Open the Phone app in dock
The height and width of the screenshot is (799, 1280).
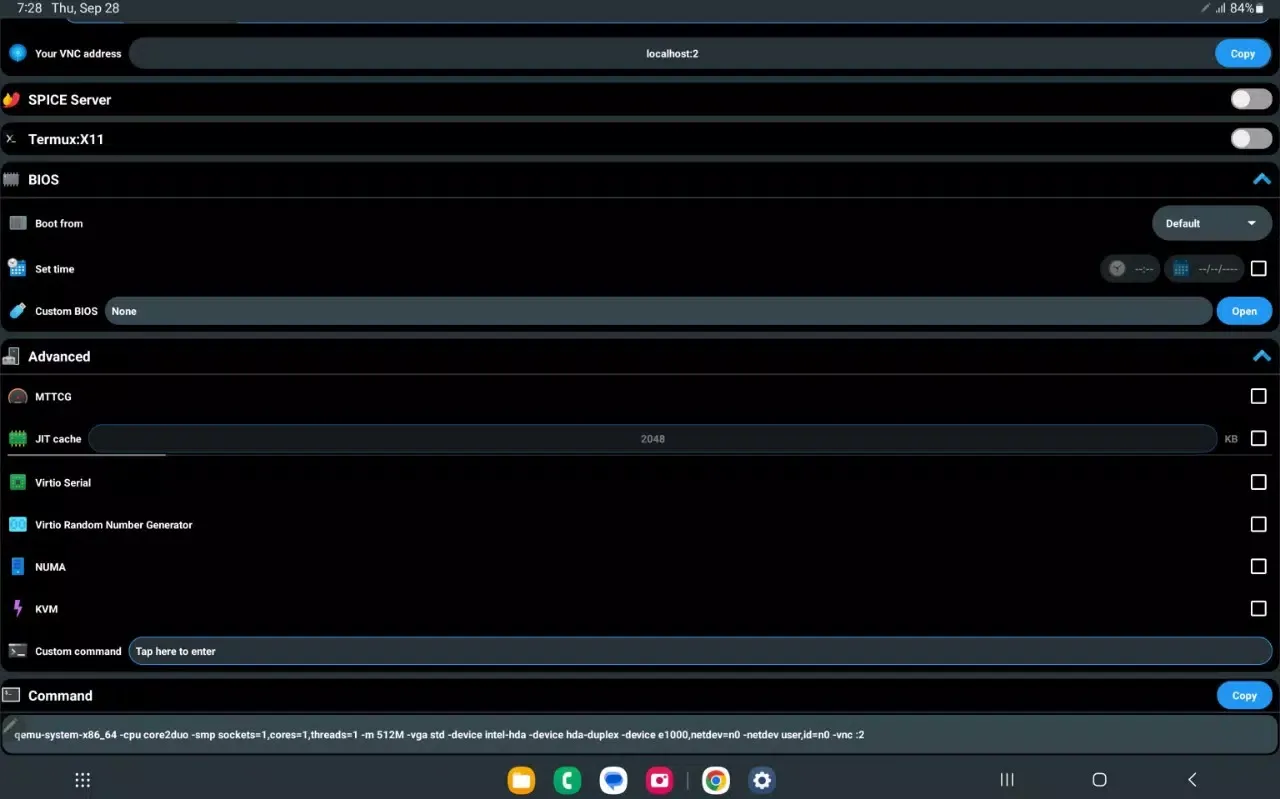coord(567,780)
